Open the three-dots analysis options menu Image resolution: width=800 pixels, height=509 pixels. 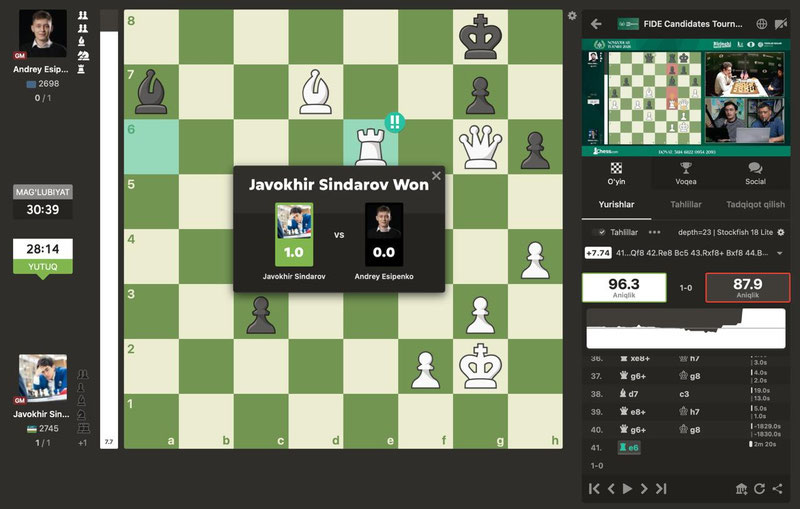(x=655, y=232)
